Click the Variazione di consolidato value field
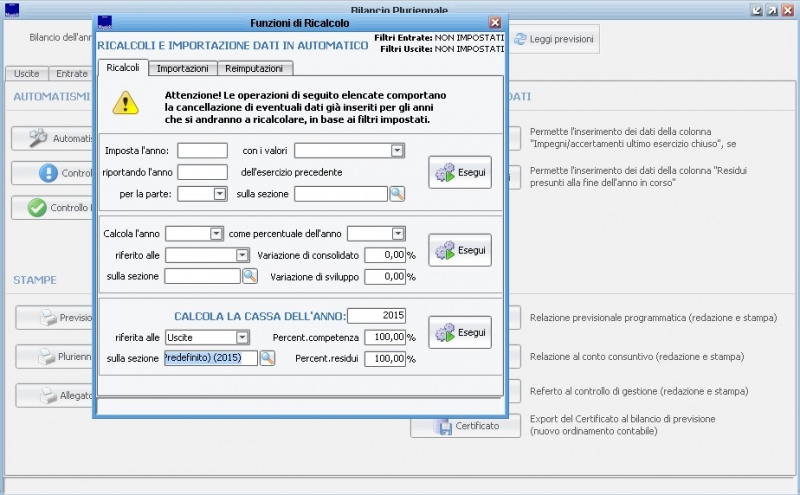Viewport: 800px width, 495px height. (385, 255)
